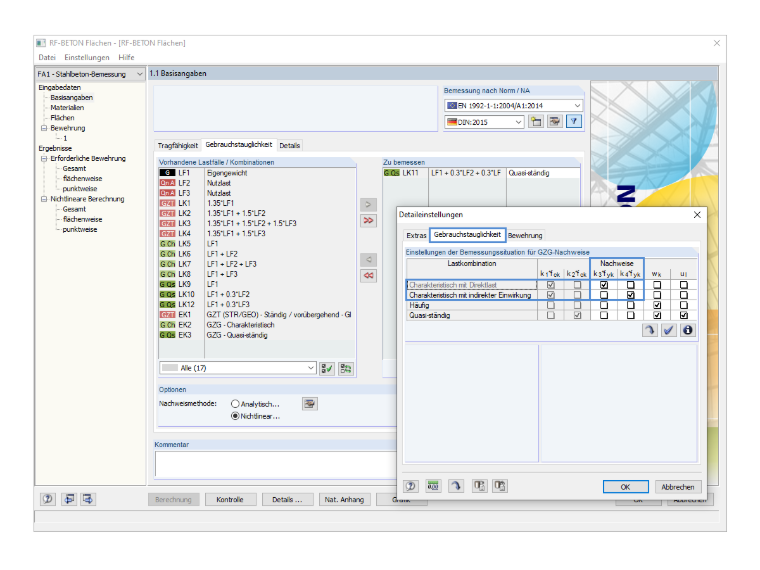Click the select-all checkmark icon beside Alle (17)
The image size is (760, 570).
click(x=327, y=368)
